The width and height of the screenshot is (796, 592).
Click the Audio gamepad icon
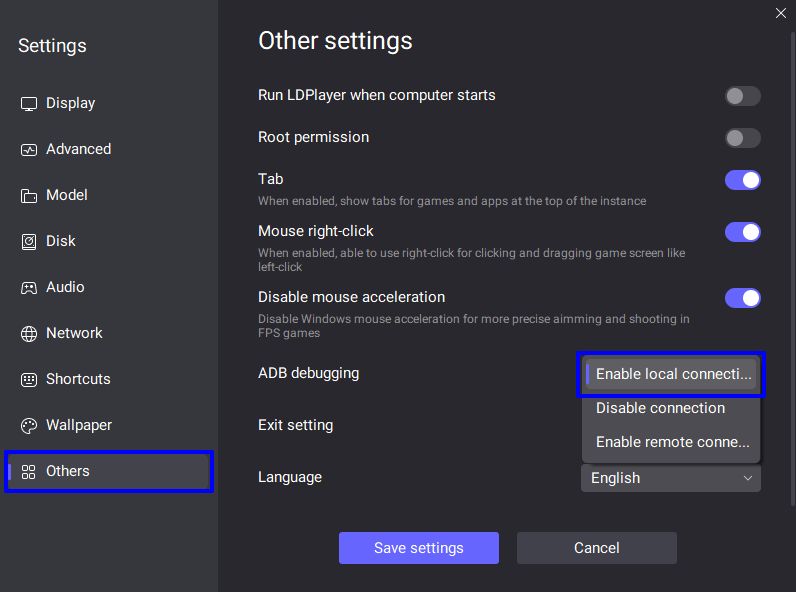click(x=29, y=288)
